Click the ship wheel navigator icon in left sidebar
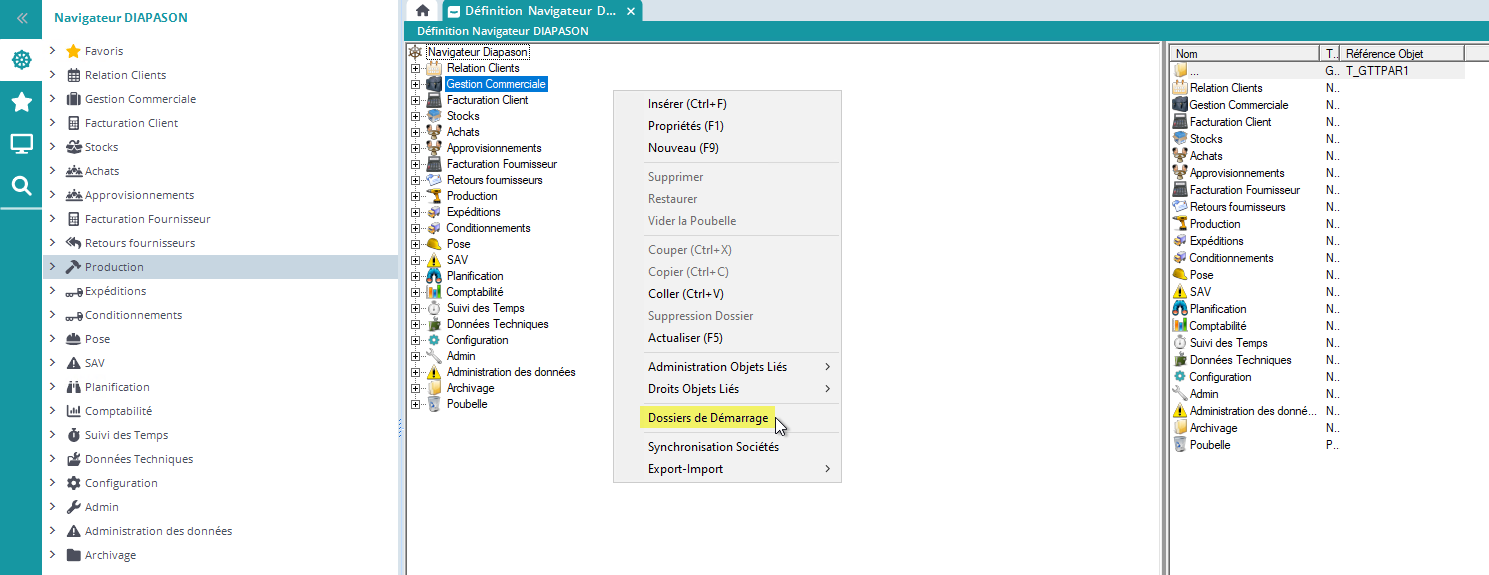1489x575 pixels. pyautogui.click(x=21, y=61)
